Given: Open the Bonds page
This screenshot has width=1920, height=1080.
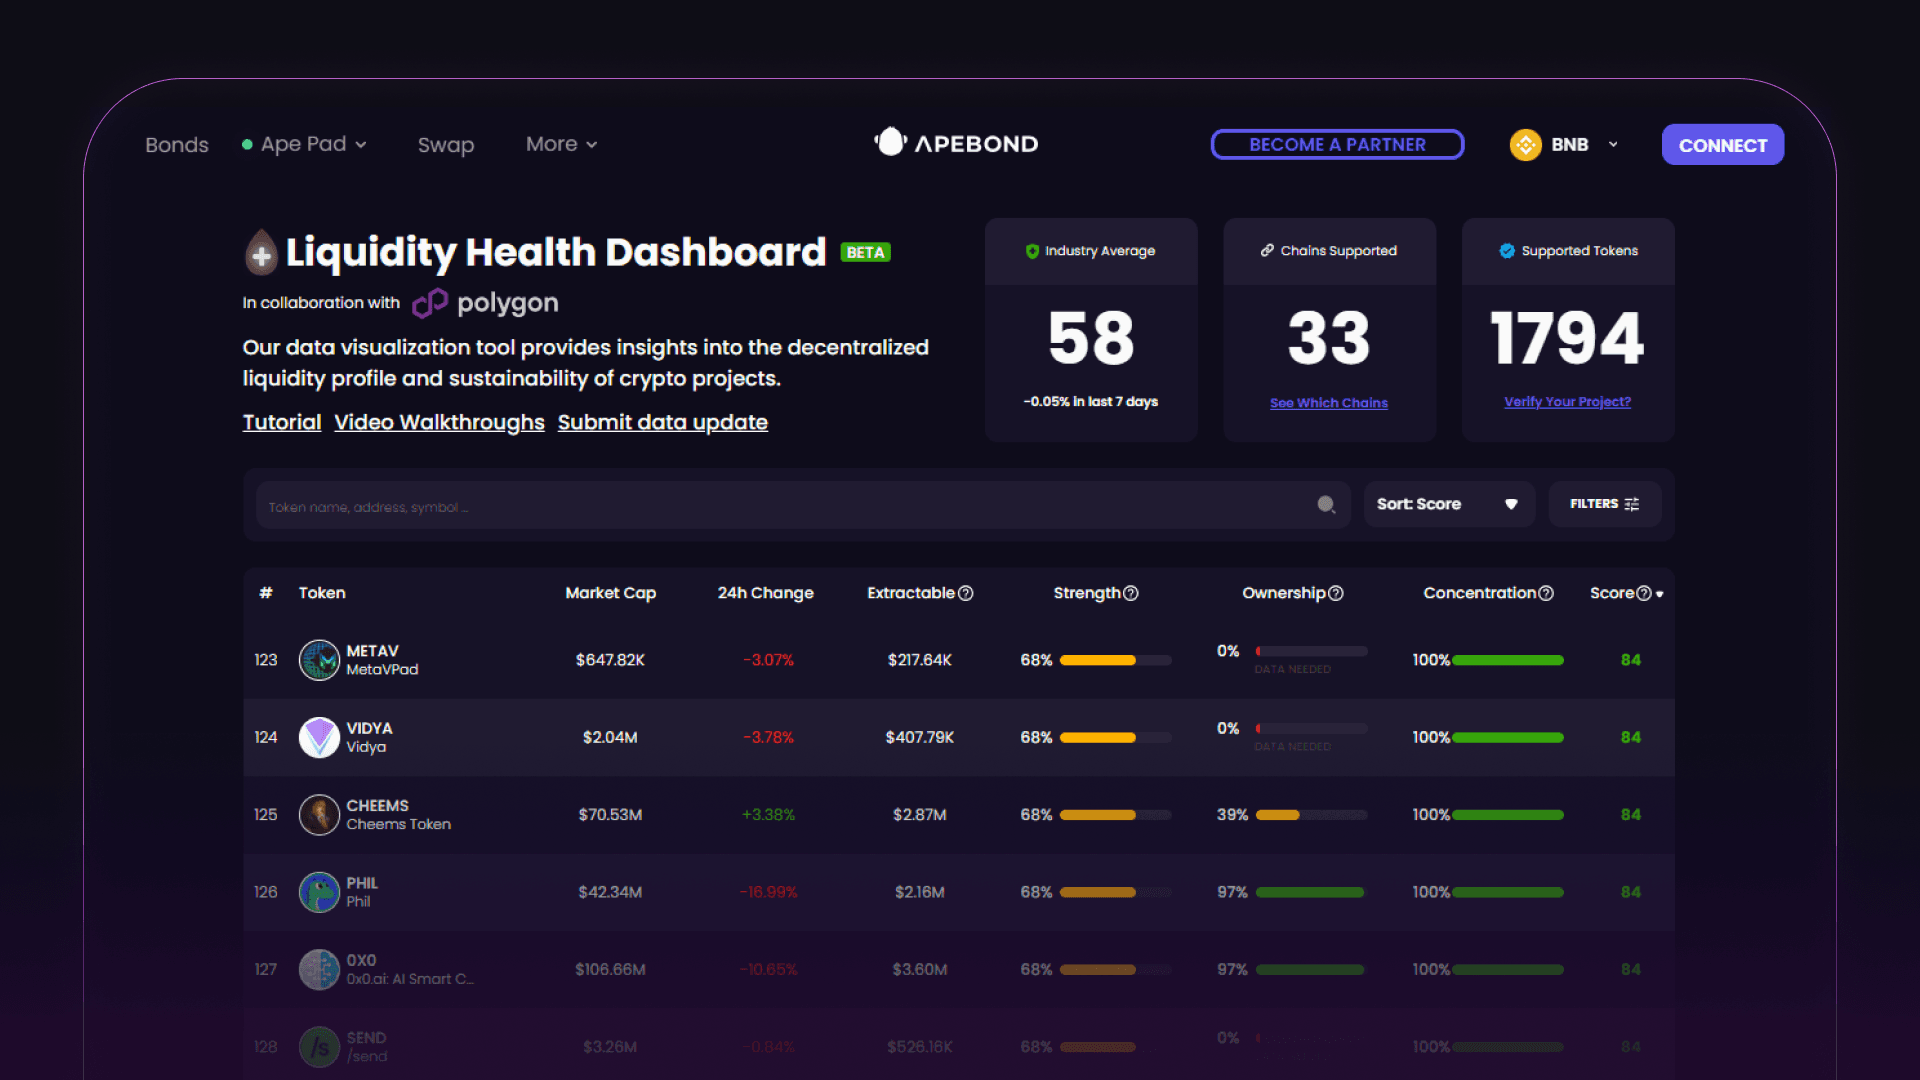Looking at the screenshot, I should (177, 145).
